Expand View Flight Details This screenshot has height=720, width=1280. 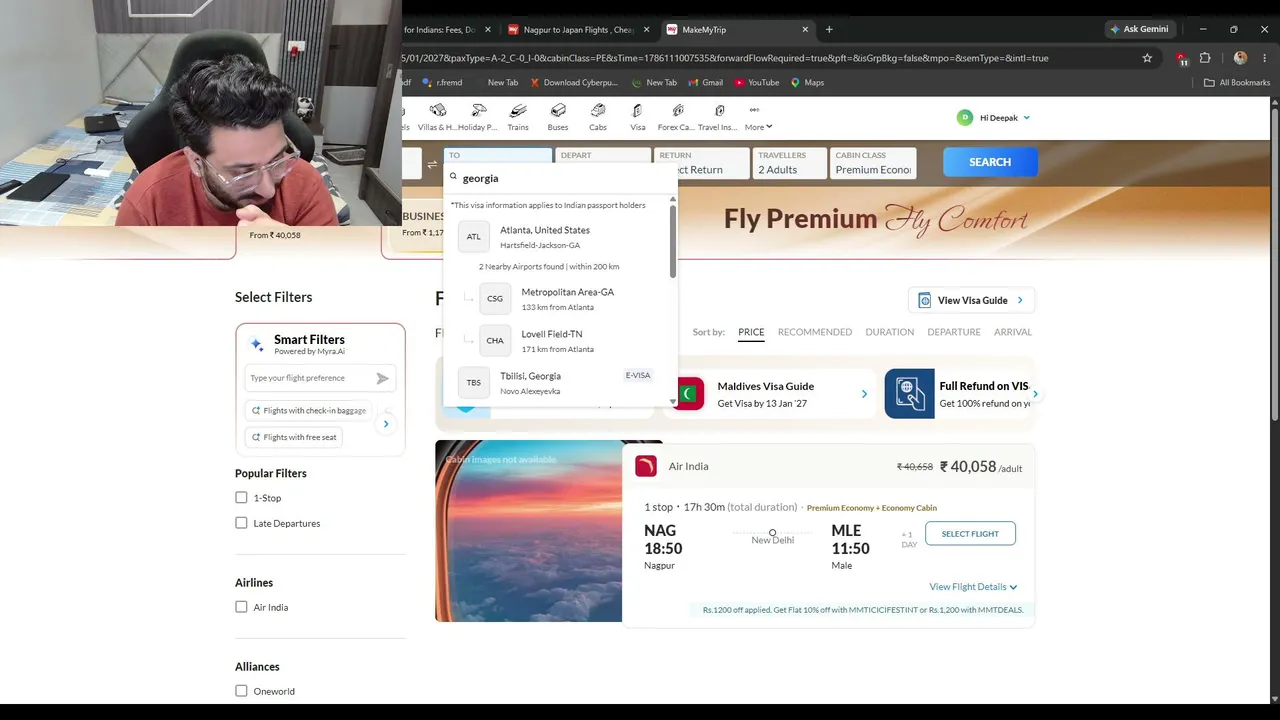coord(973,587)
